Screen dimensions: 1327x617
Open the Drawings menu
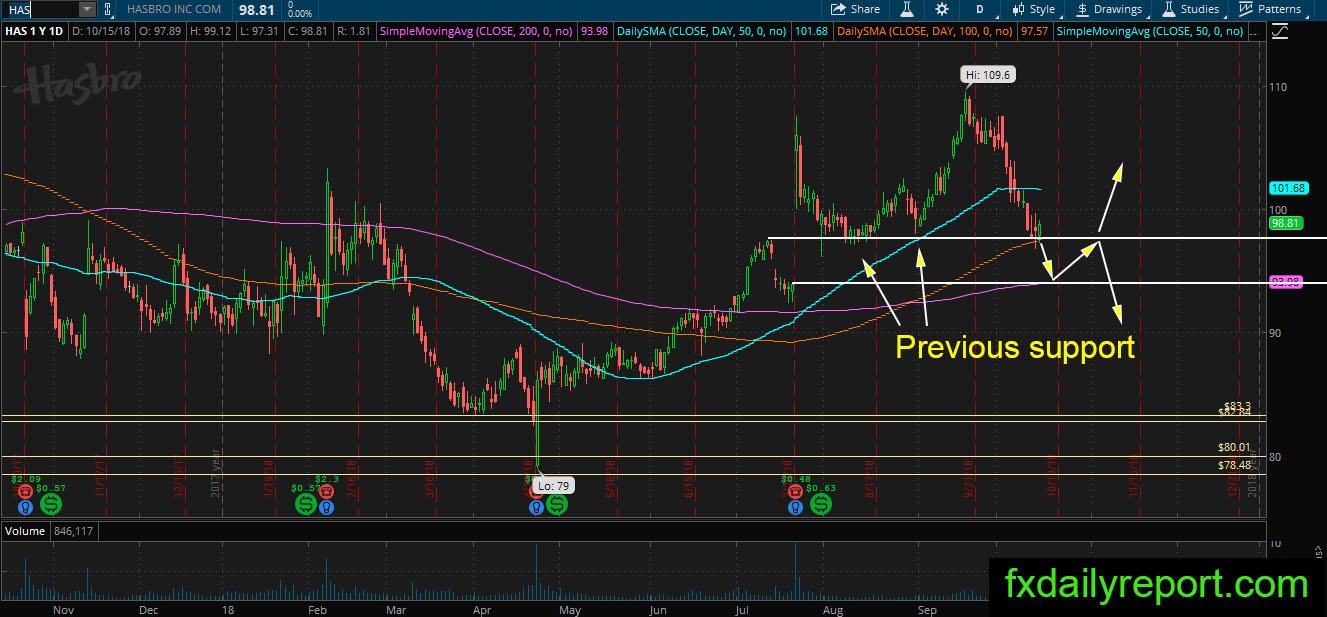click(x=1109, y=9)
